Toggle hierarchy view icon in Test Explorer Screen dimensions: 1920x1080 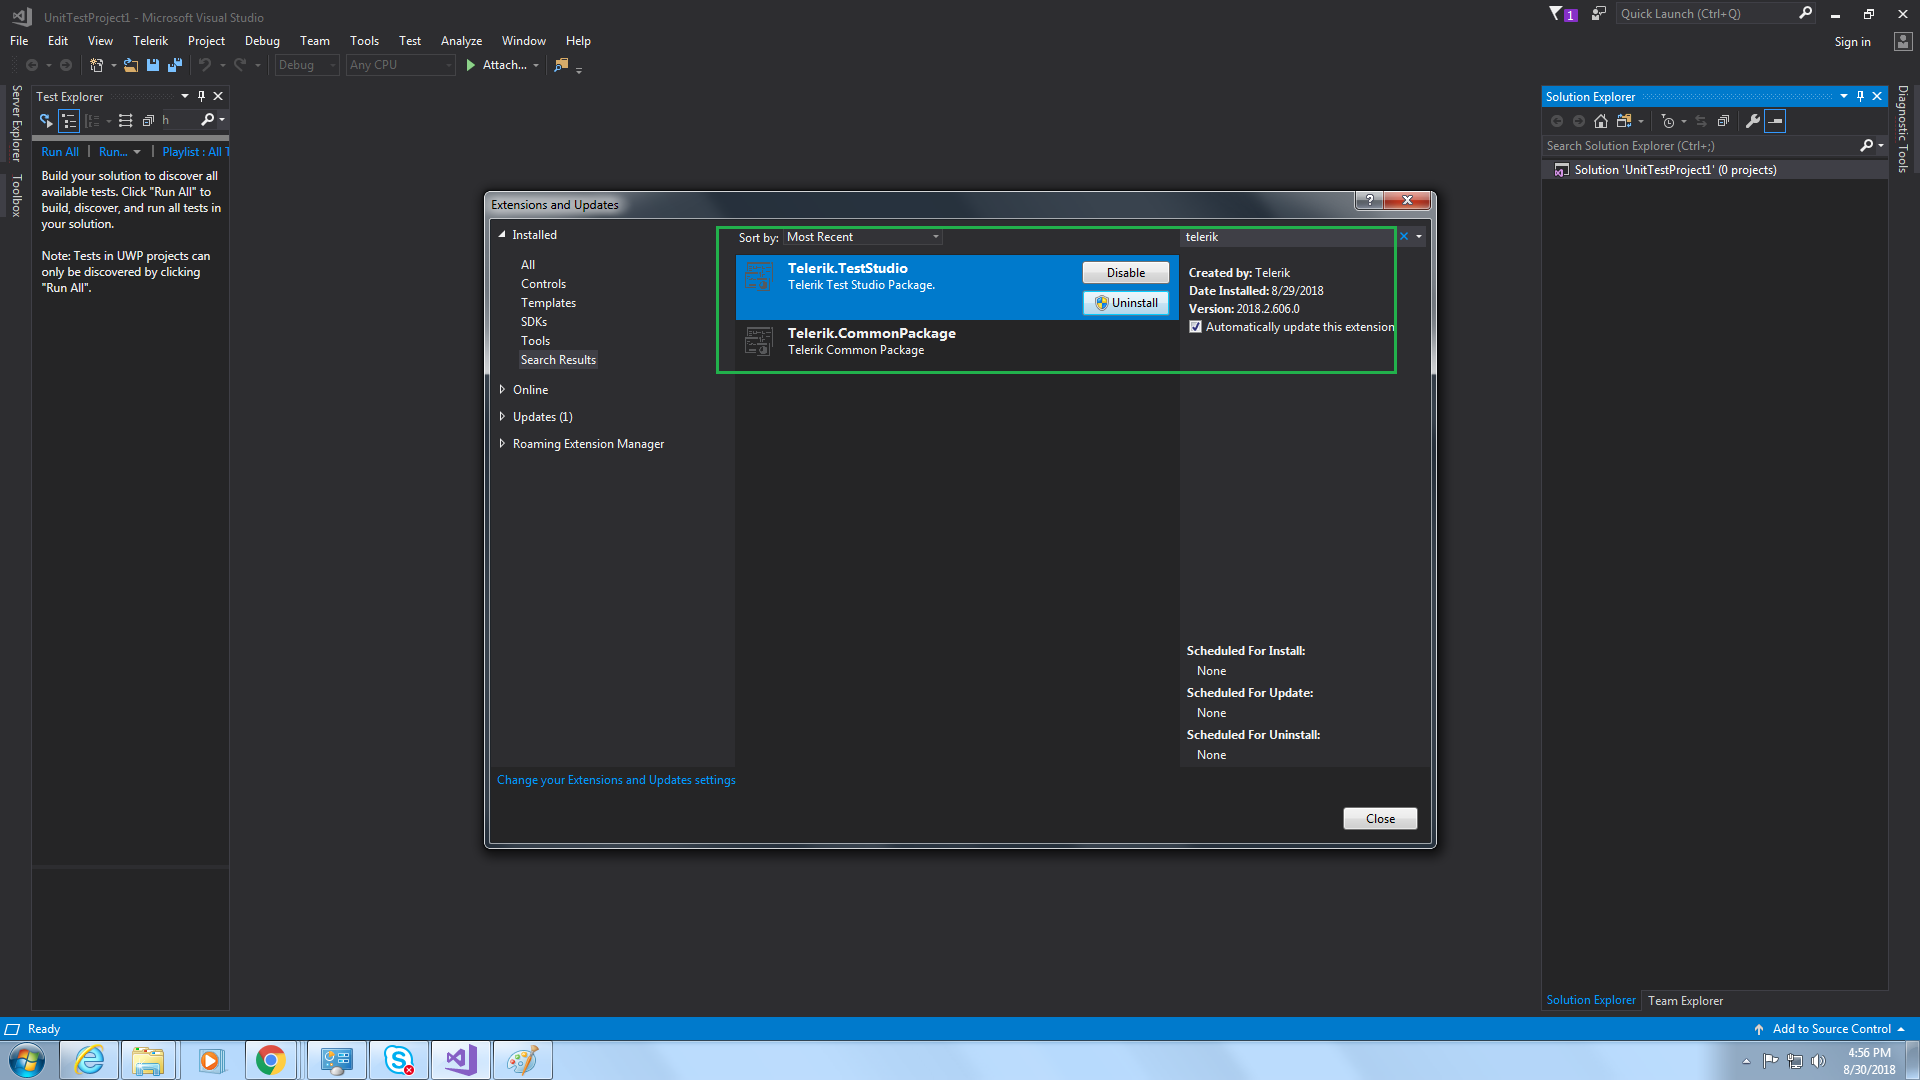pyautogui.click(x=69, y=121)
